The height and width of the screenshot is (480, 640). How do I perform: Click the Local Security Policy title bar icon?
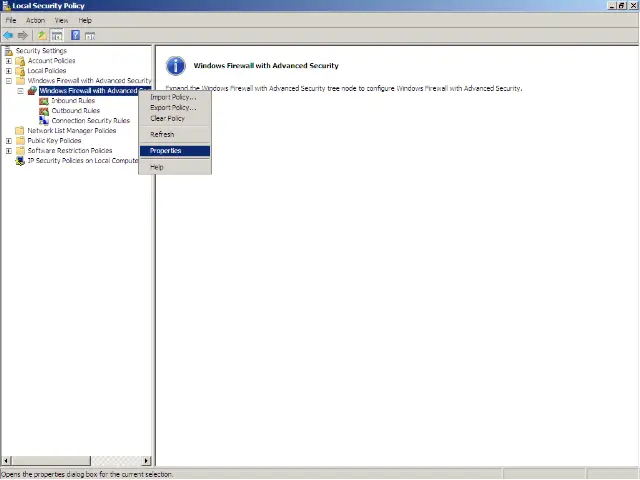[x=6, y=6]
